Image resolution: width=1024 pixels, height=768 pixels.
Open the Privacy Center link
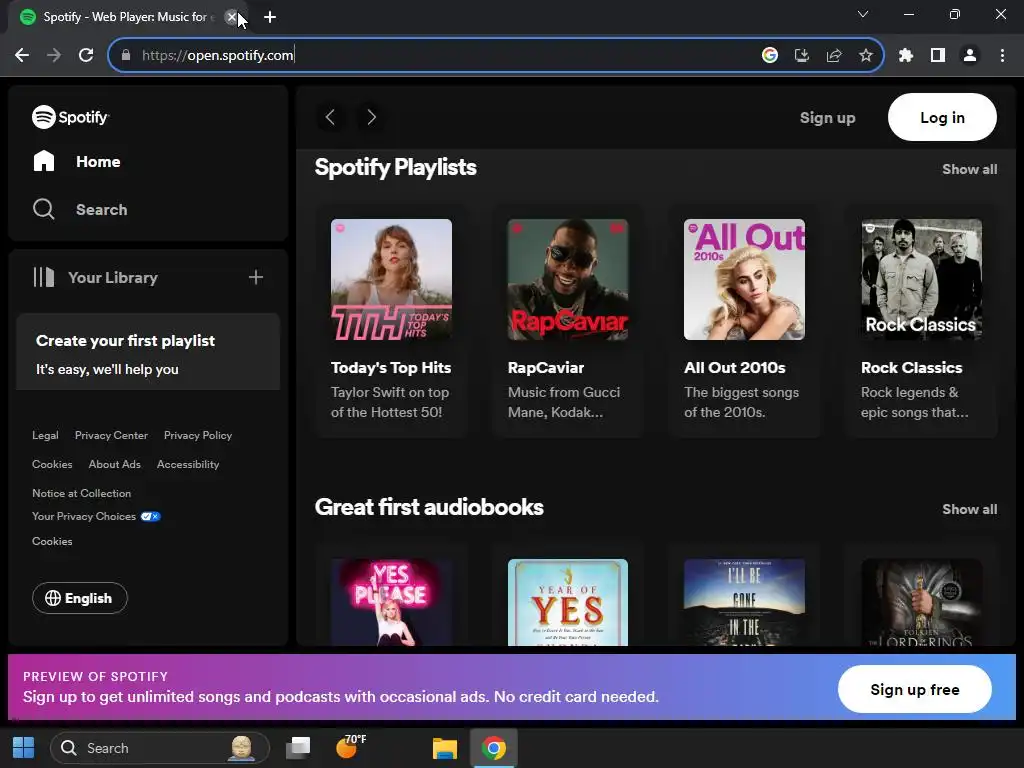pos(111,436)
